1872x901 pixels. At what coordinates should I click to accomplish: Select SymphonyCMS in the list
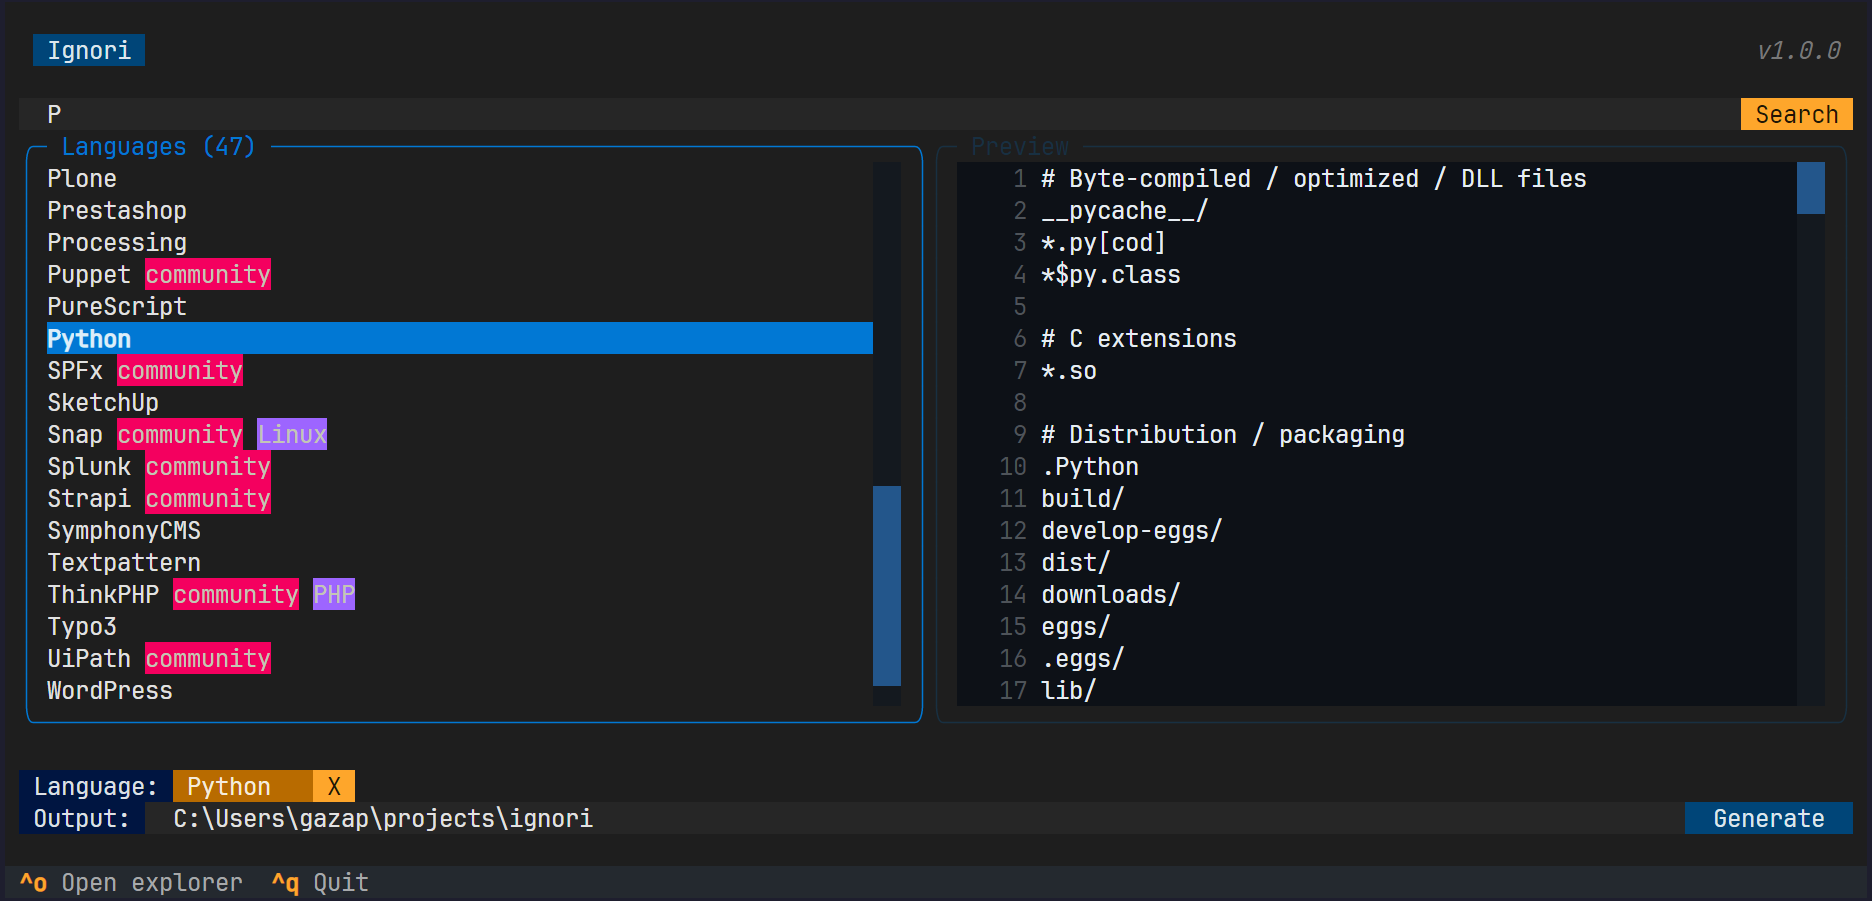[x=460, y=530]
